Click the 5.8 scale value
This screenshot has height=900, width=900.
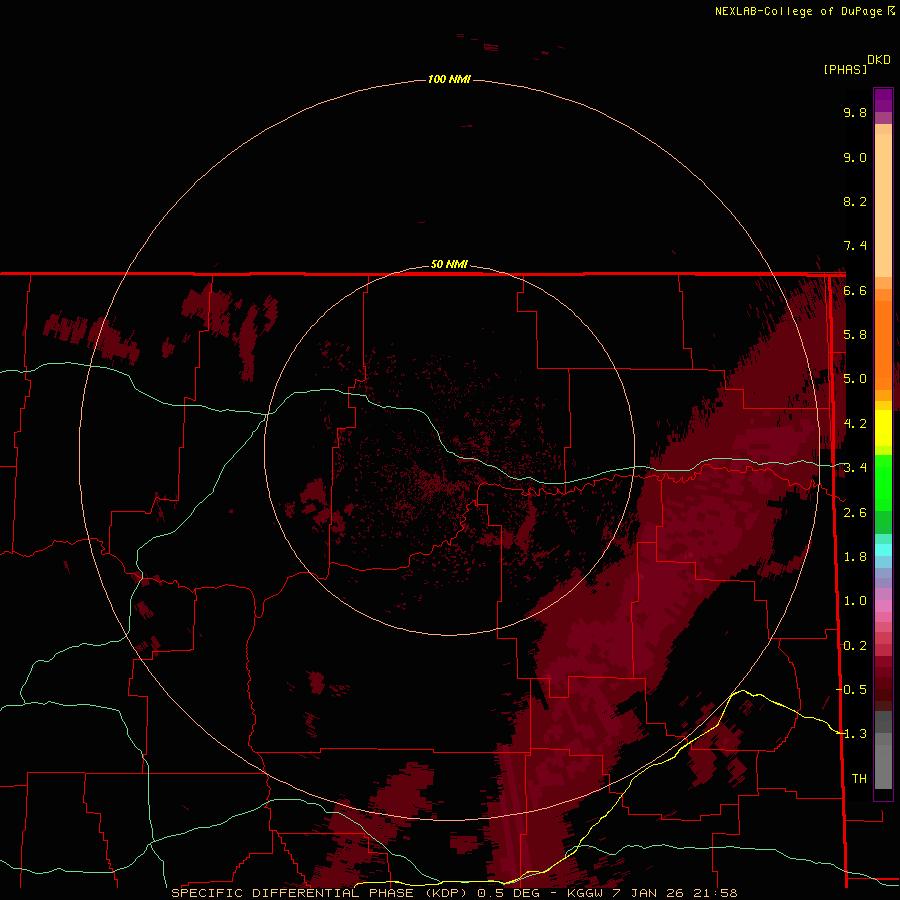[x=855, y=335]
